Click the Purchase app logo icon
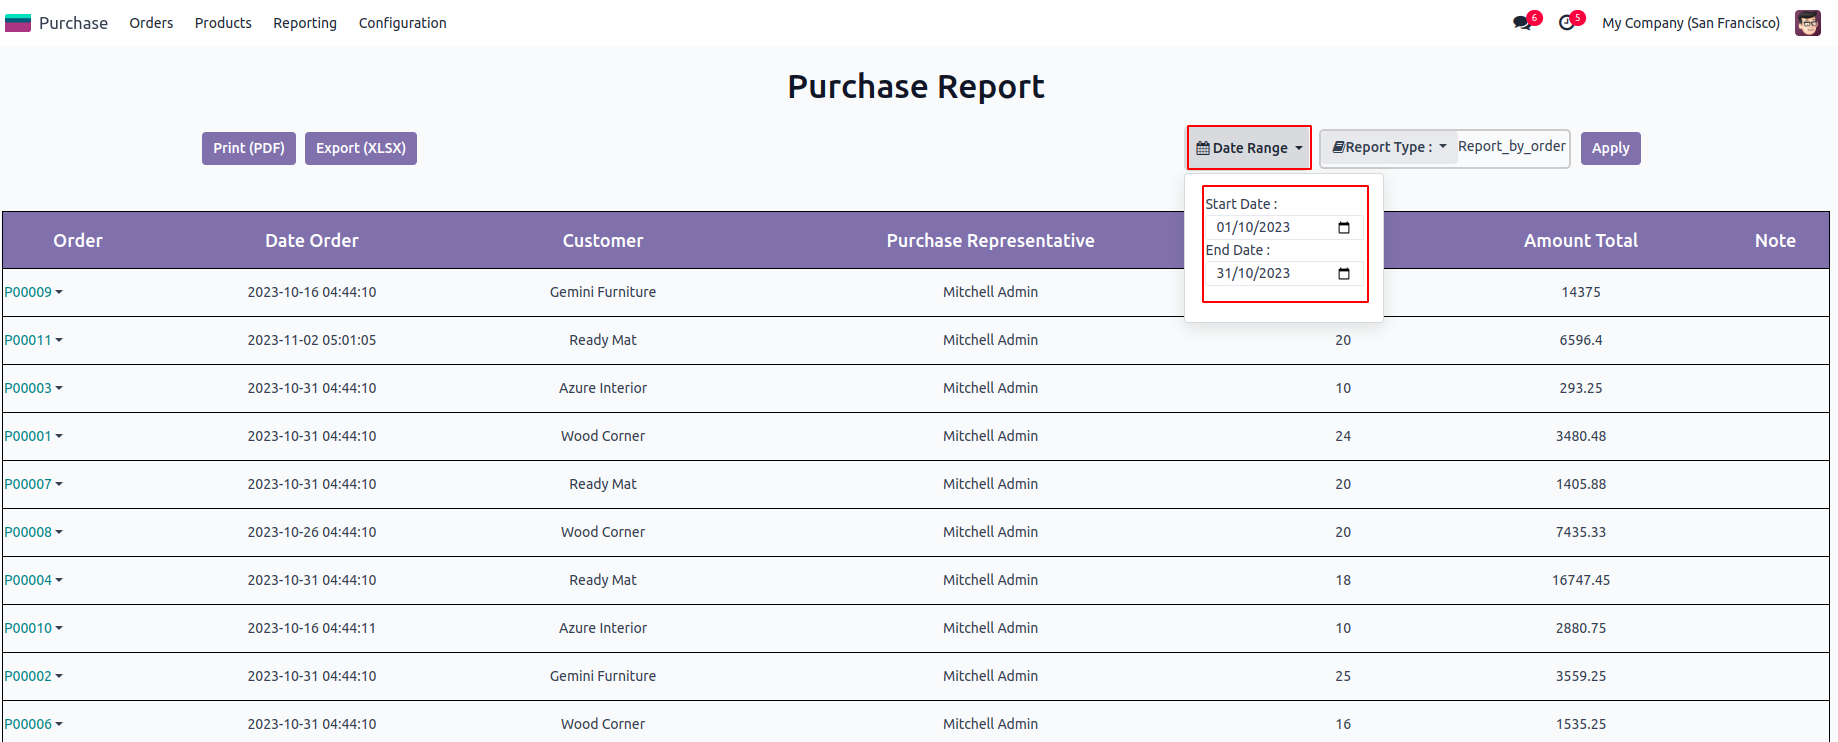The image size is (1838, 742). coord(18,23)
